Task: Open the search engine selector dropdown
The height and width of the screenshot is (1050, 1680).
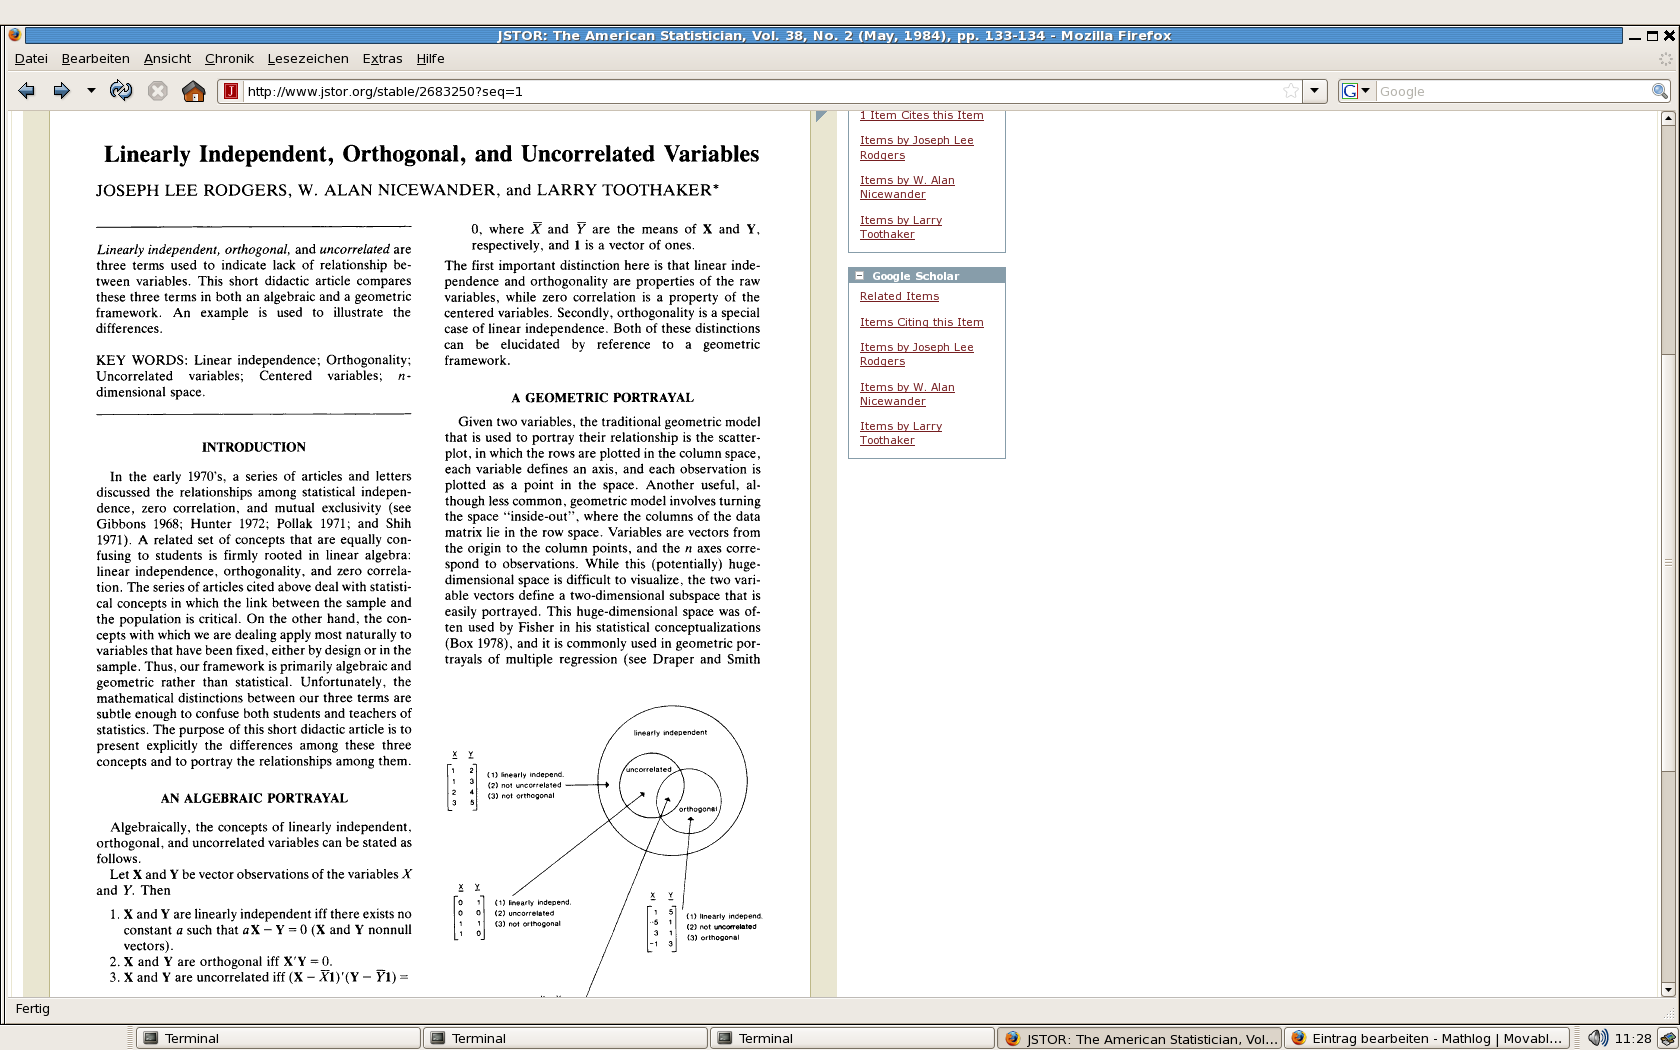Action: pos(1356,91)
